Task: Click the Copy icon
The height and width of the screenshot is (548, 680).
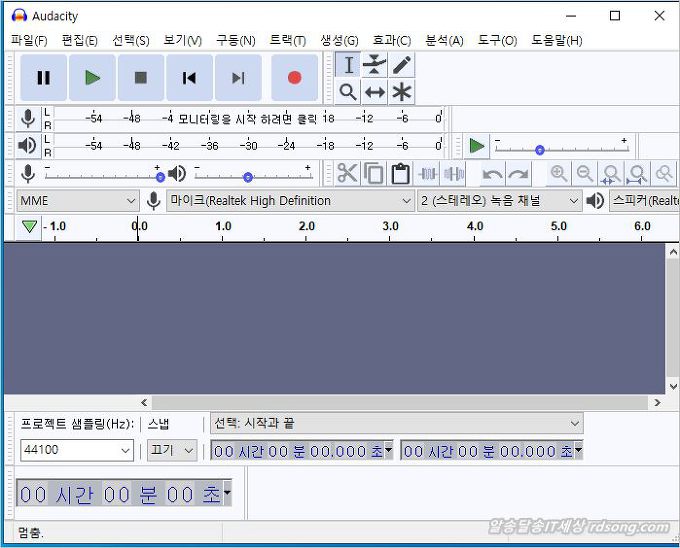Action: [374, 173]
